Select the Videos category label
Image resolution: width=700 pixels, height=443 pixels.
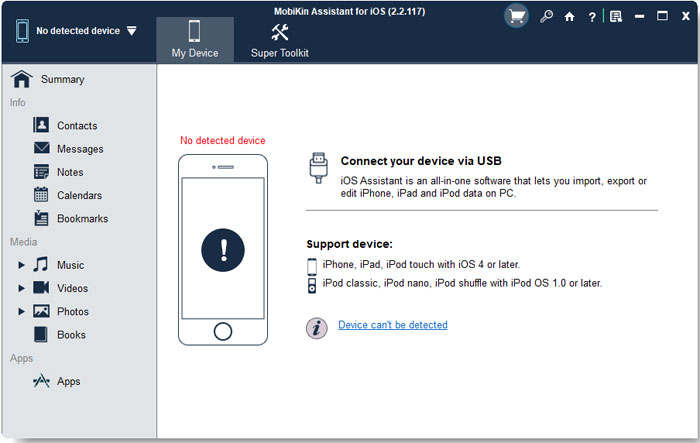point(72,288)
